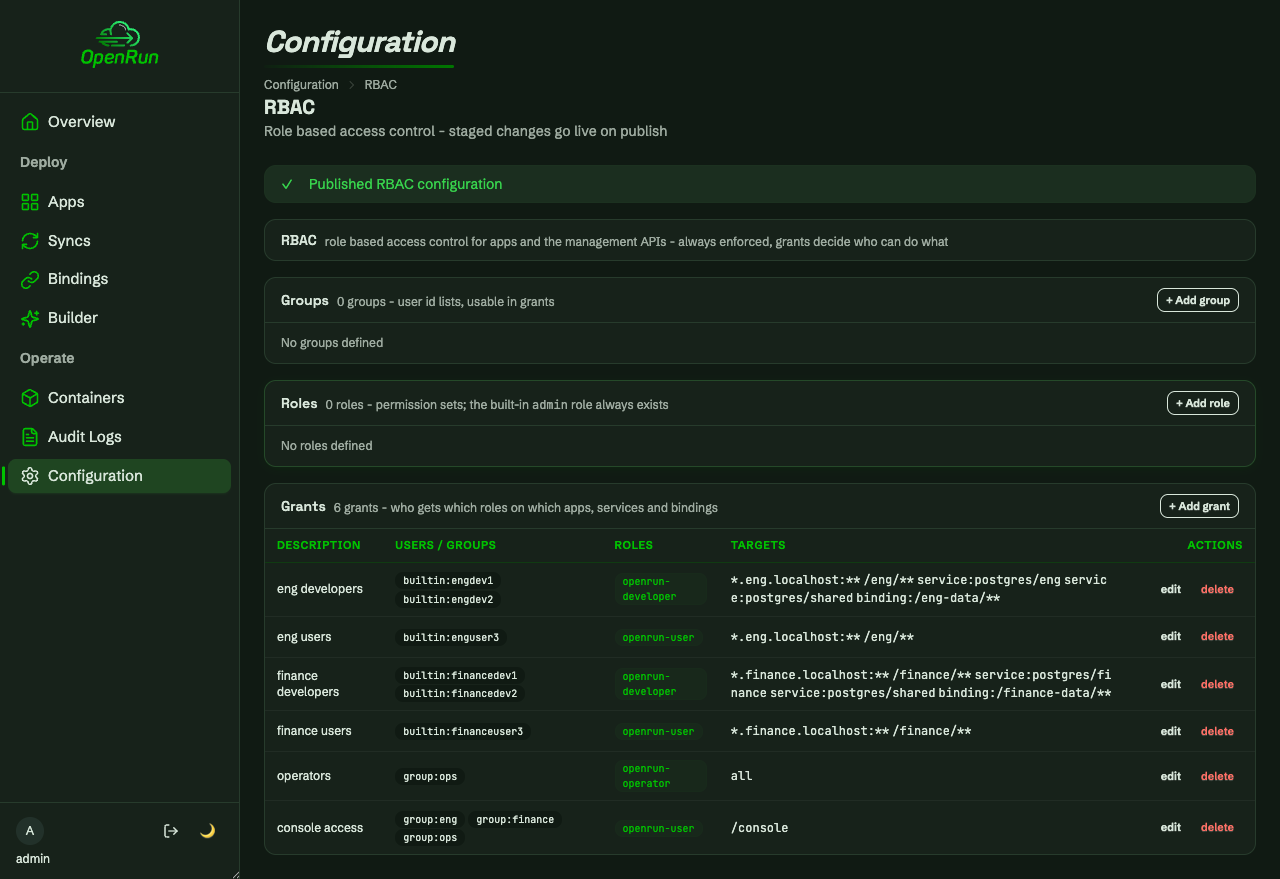
Task: Click the Users / Groups column header
Action: [x=446, y=545]
